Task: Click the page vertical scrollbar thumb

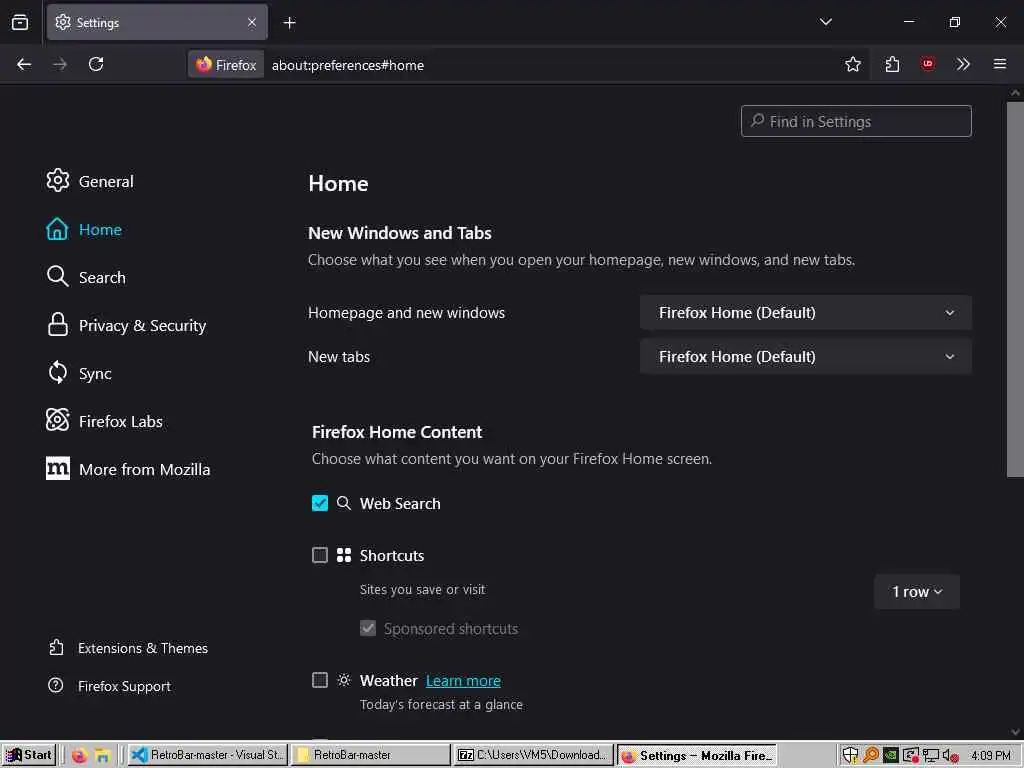Action: click(1015, 289)
